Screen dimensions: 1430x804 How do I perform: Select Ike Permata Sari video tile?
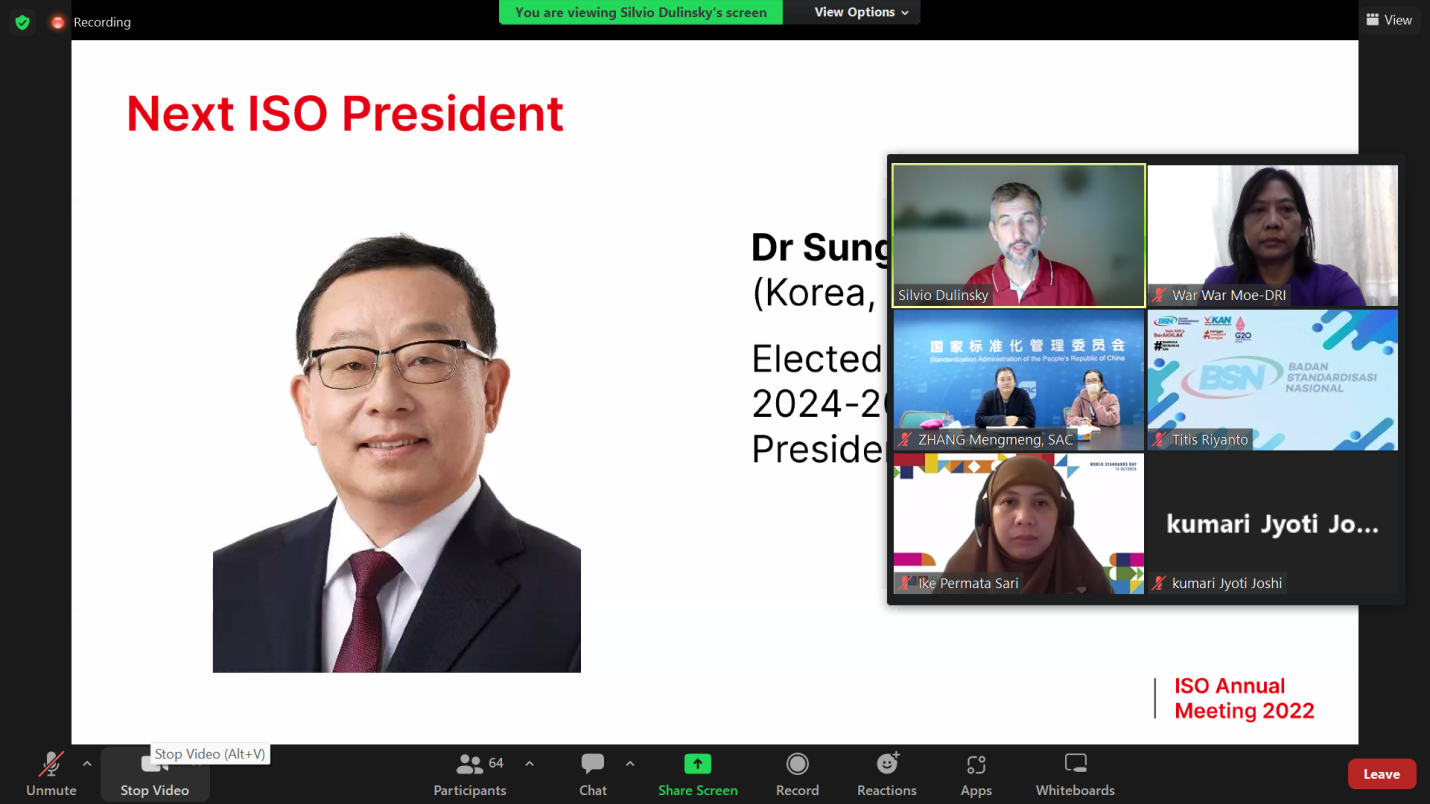tap(1019, 523)
